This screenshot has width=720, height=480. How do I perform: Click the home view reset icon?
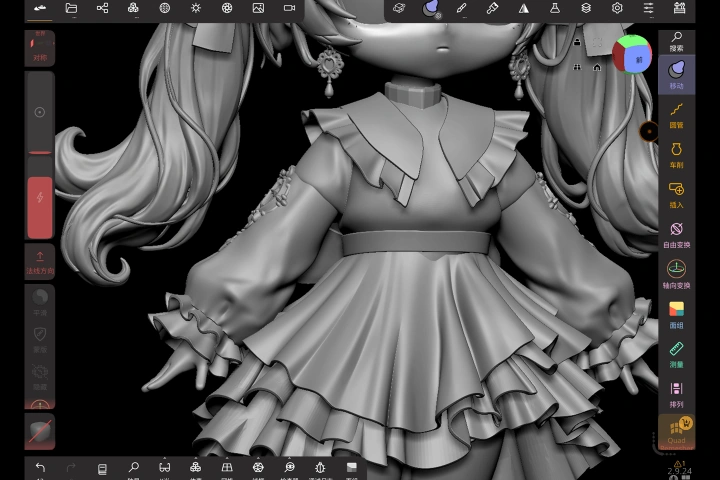597,68
